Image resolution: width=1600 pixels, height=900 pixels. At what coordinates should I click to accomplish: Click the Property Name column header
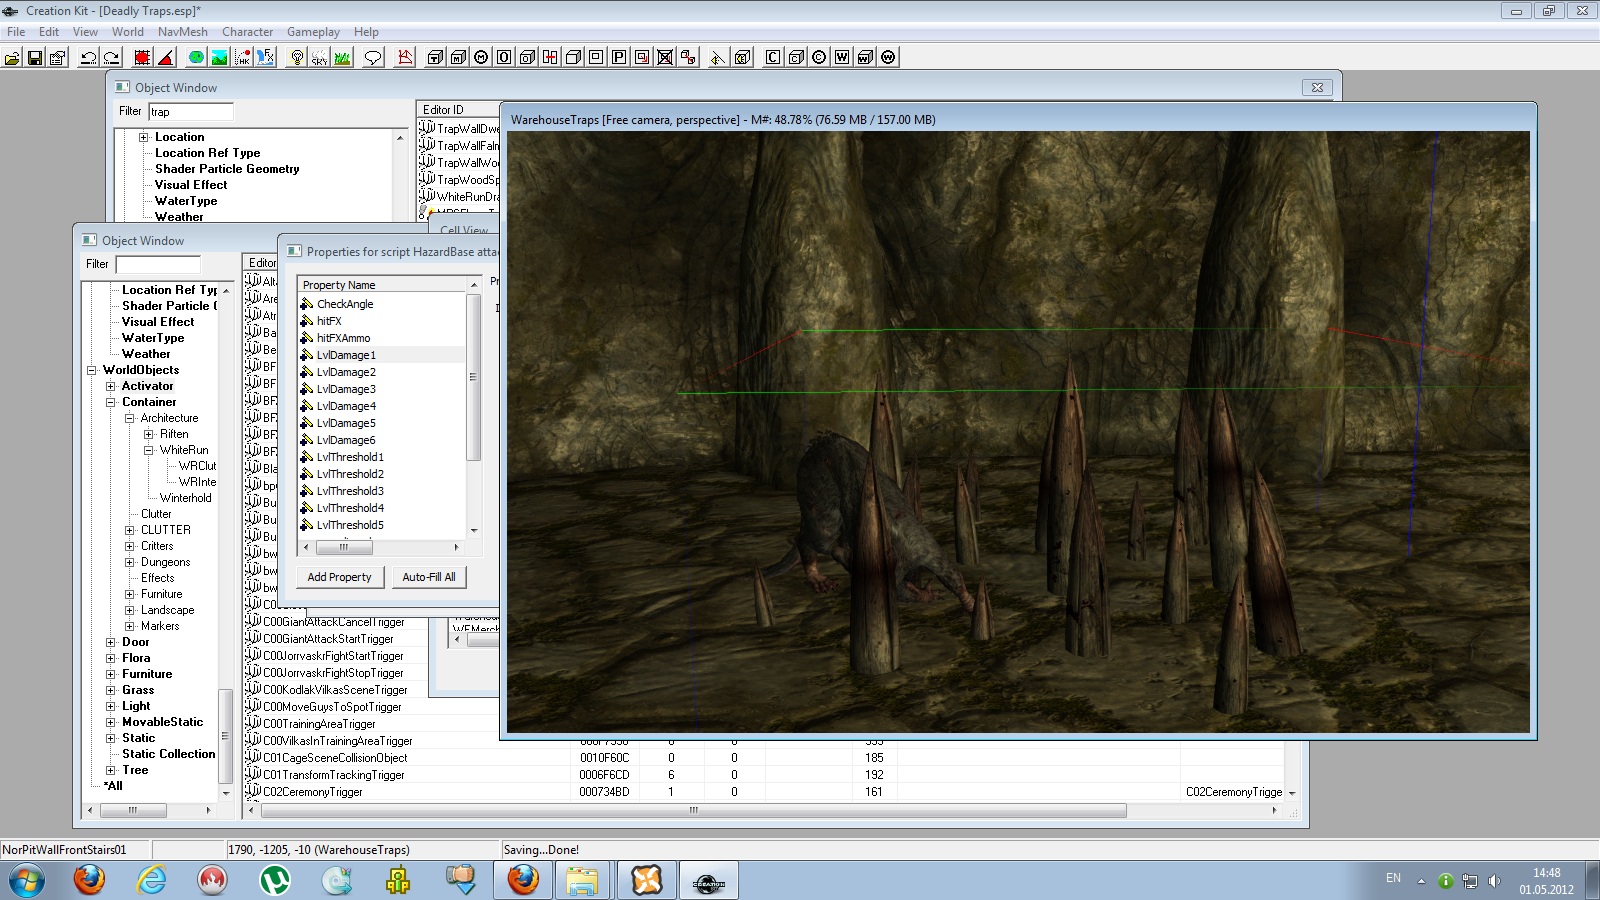click(382, 285)
